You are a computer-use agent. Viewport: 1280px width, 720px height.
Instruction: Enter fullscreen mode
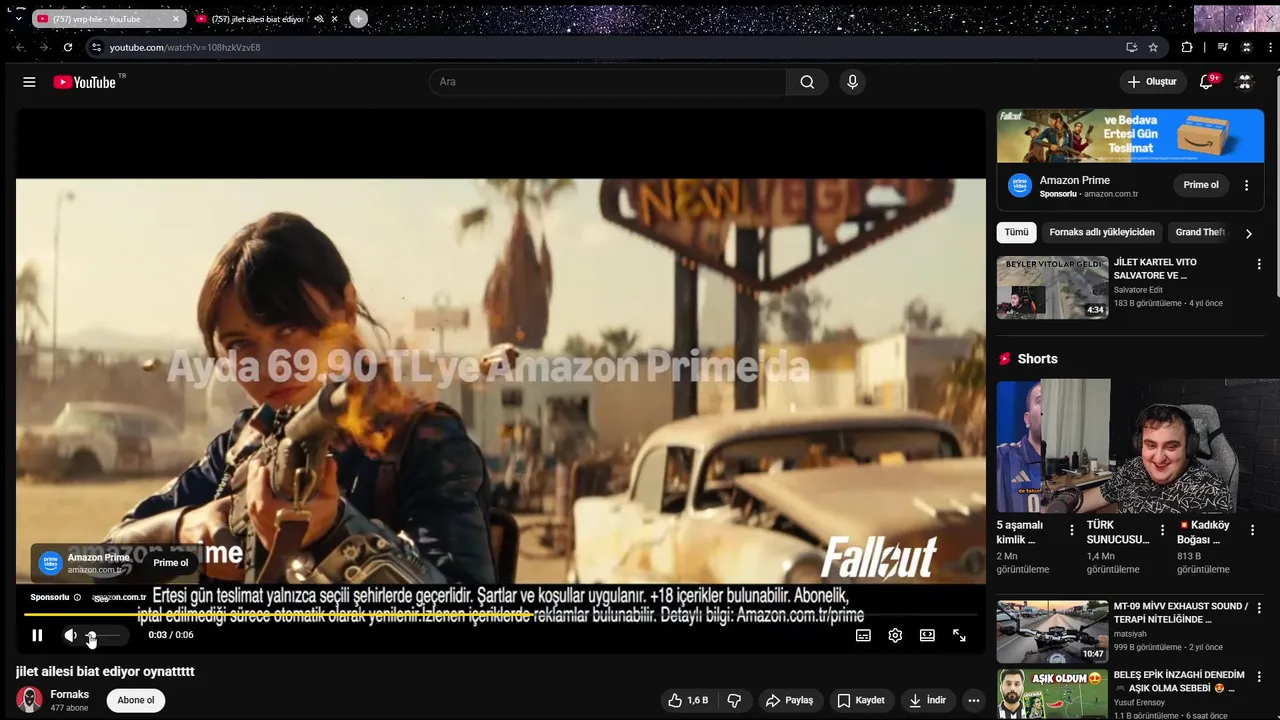[959, 635]
